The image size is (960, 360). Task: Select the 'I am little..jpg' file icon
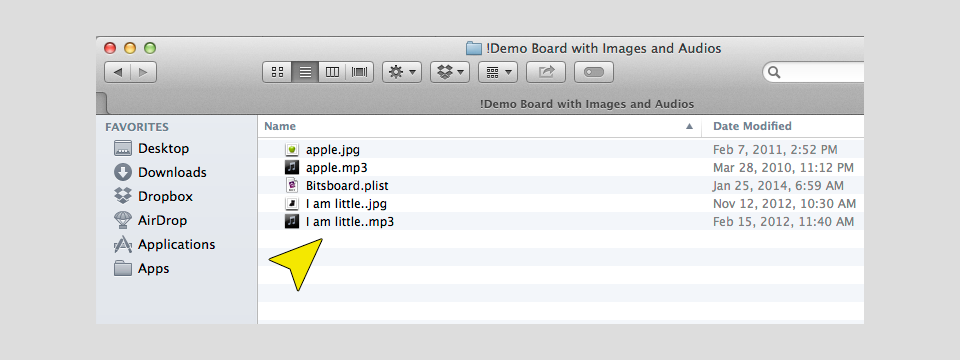[292, 203]
